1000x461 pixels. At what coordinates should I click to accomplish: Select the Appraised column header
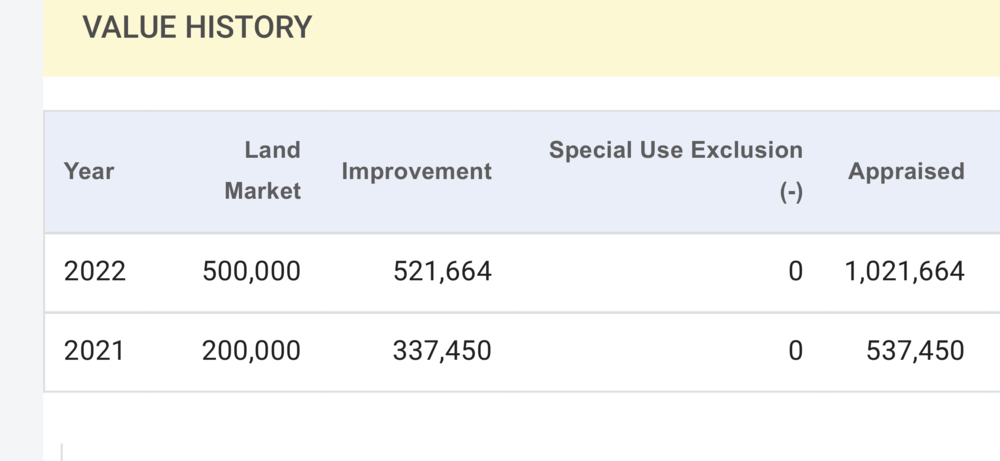pyautogui.click(x=906, y=171)
